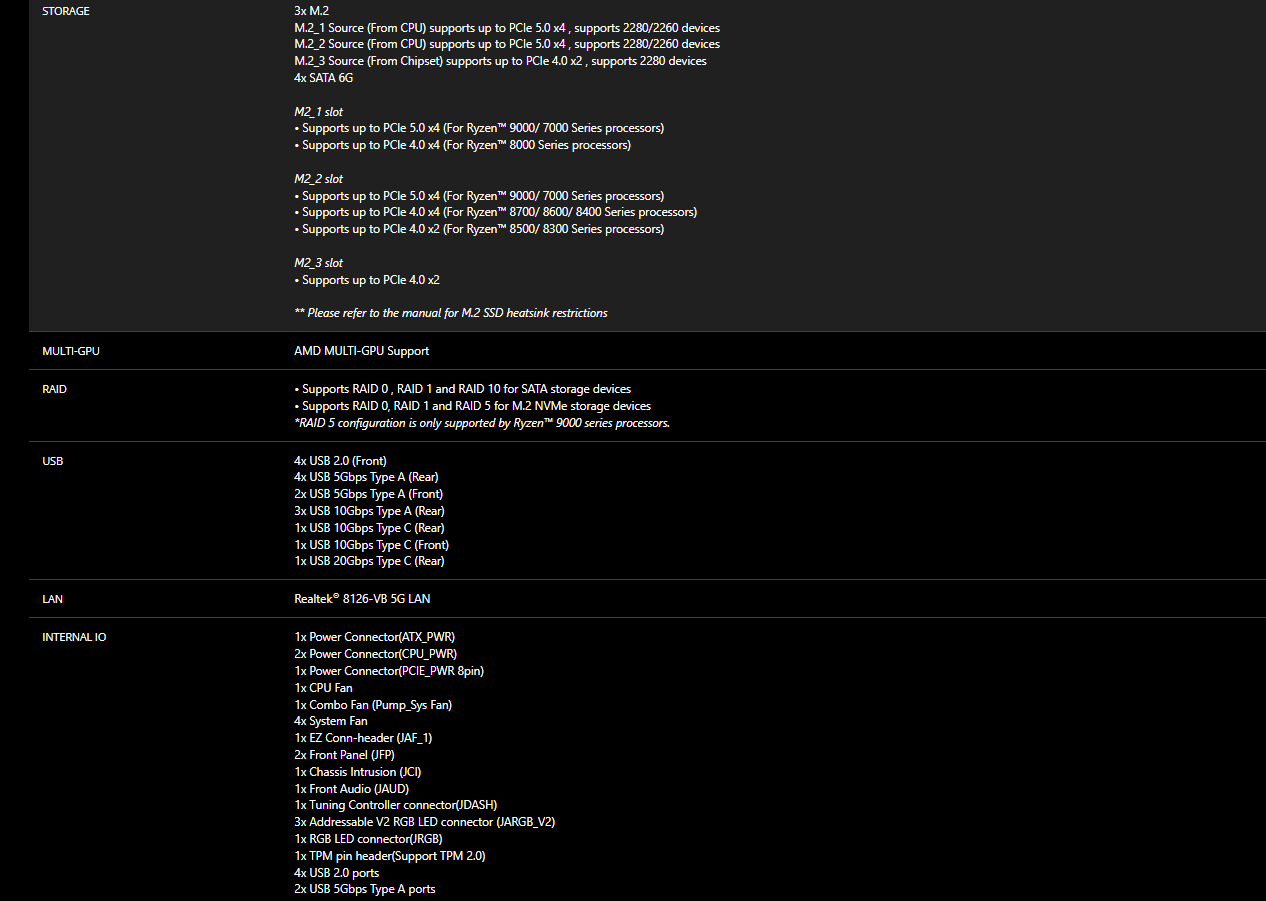Click the RAID 5 configuration footnote

point(482,423)
